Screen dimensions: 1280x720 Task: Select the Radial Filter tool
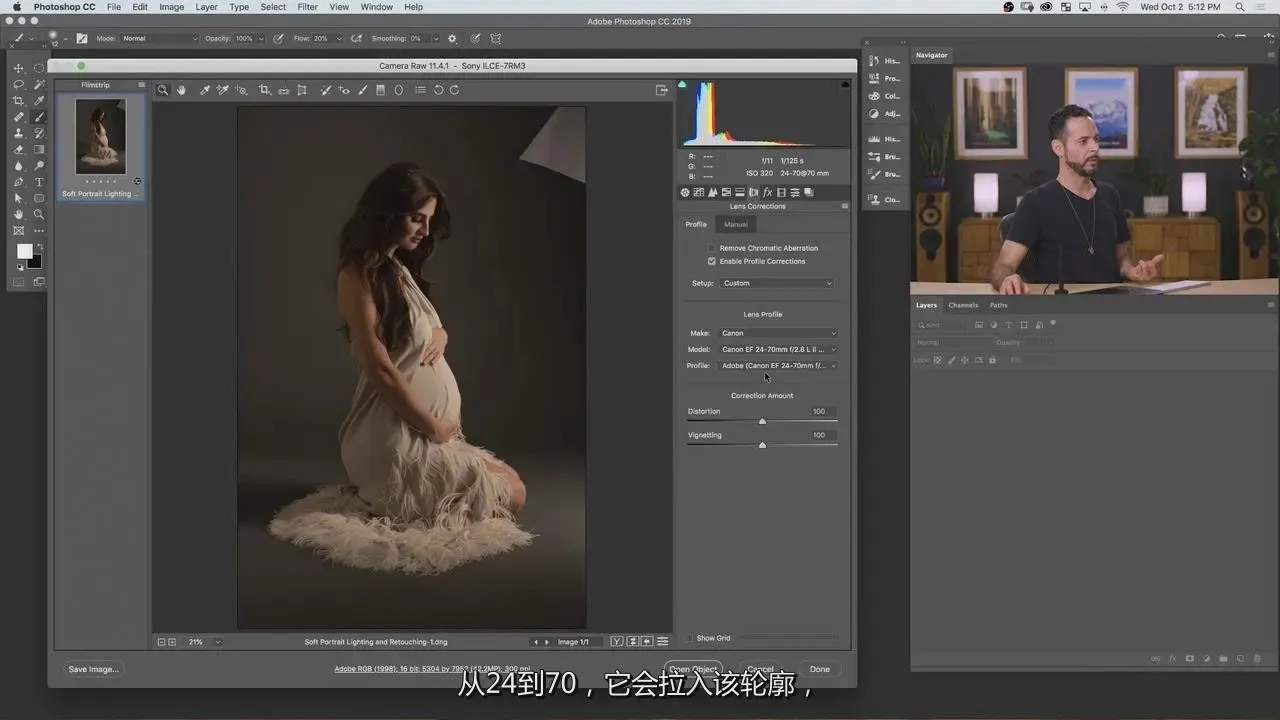click(x=399, y=90)
